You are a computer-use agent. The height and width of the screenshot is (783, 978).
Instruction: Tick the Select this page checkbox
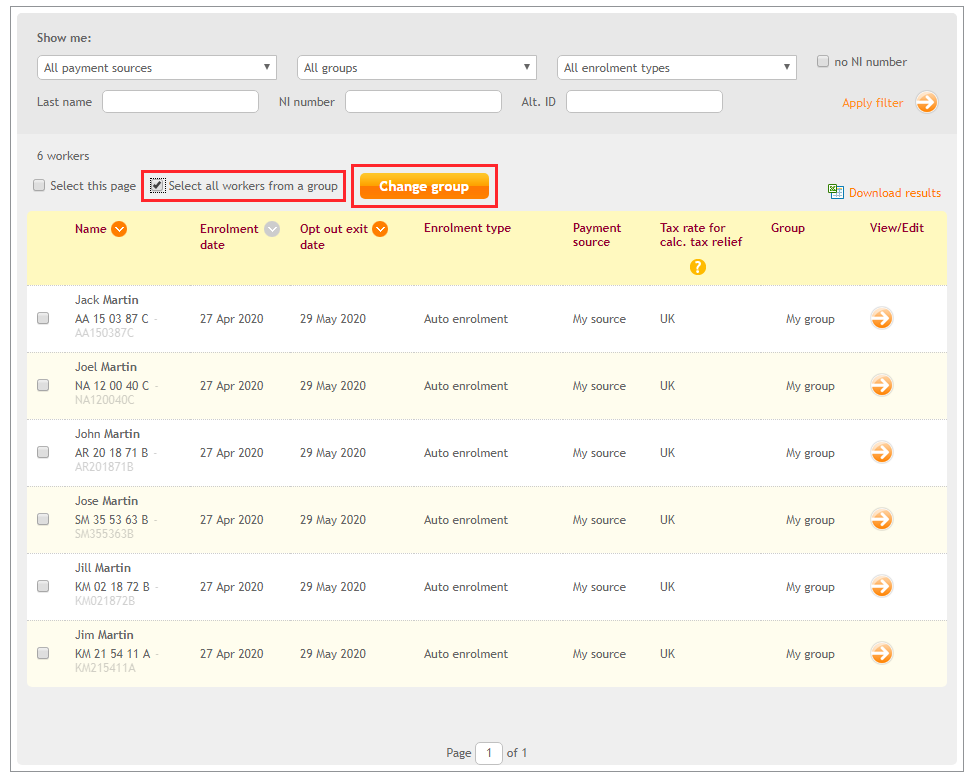[39, 185]
